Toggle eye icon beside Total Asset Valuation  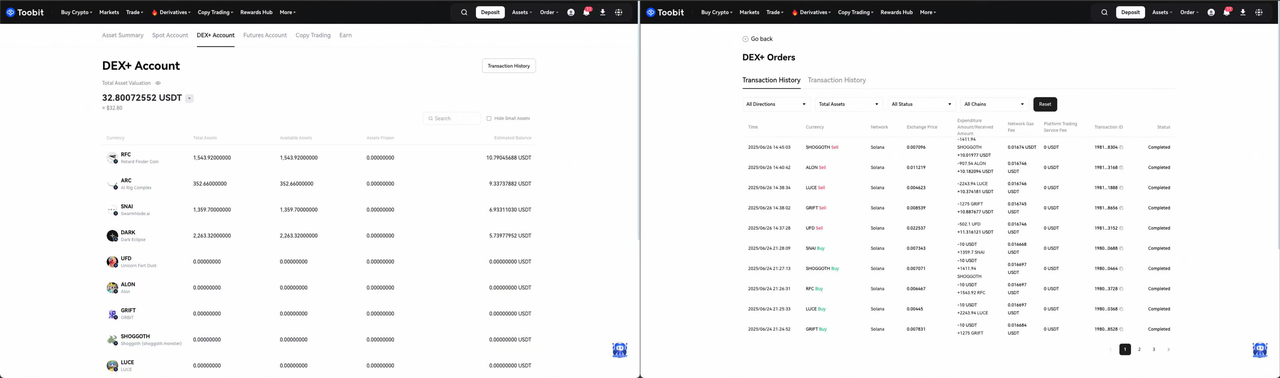(158, 83)
